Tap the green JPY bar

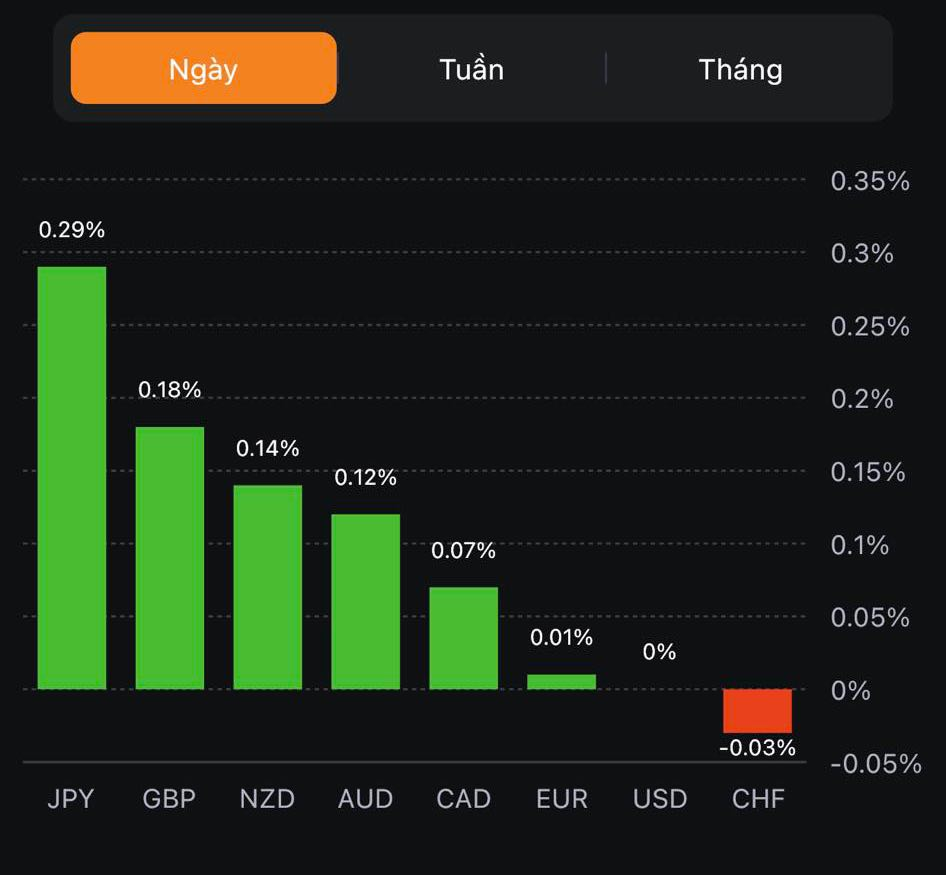pyautogui.click(x=72, y=478)
